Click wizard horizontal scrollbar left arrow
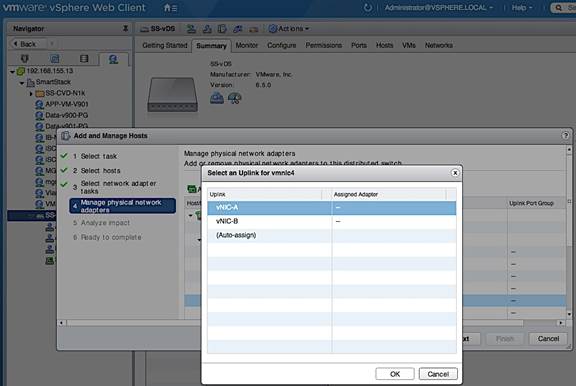 point(62,323)
